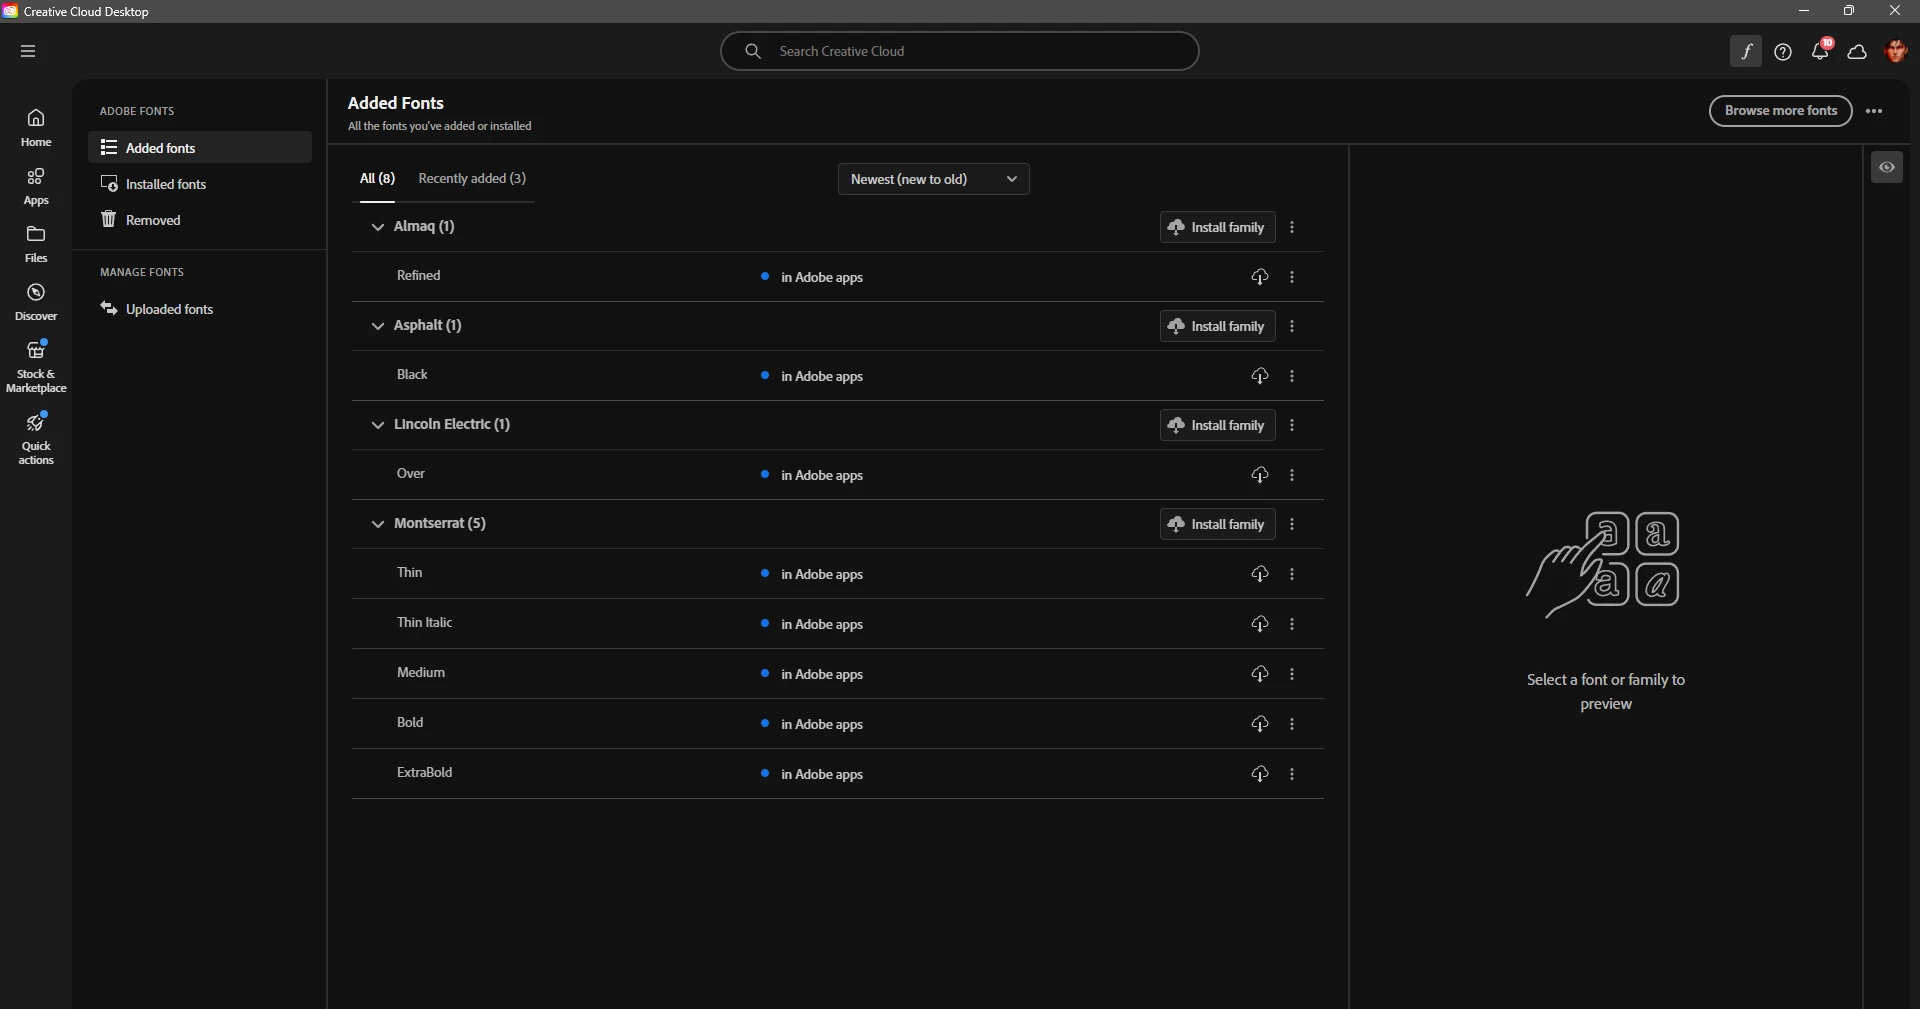Viewport: 1920px width, 1009px height.
Task: Select the Black font name
Action: click(x=412, y=374)
